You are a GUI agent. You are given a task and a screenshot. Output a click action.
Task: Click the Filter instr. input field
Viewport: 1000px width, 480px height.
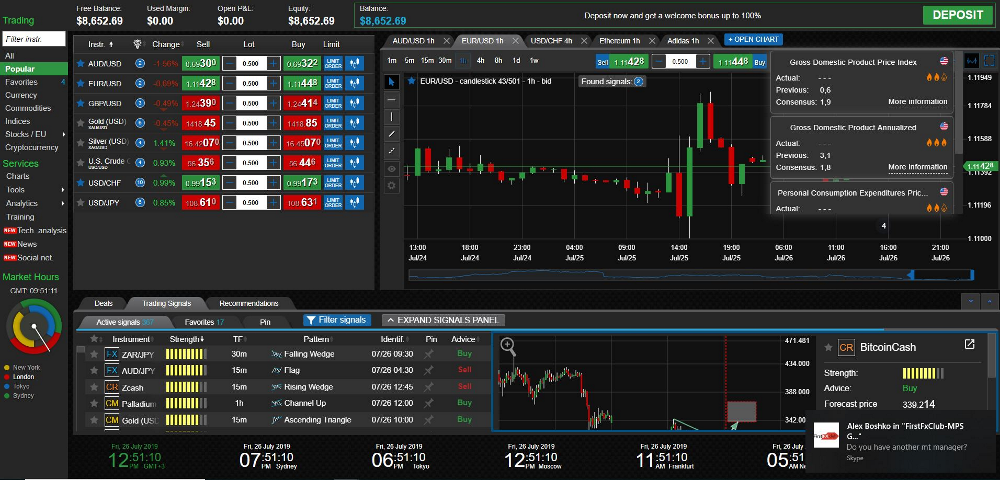[34, 39]
